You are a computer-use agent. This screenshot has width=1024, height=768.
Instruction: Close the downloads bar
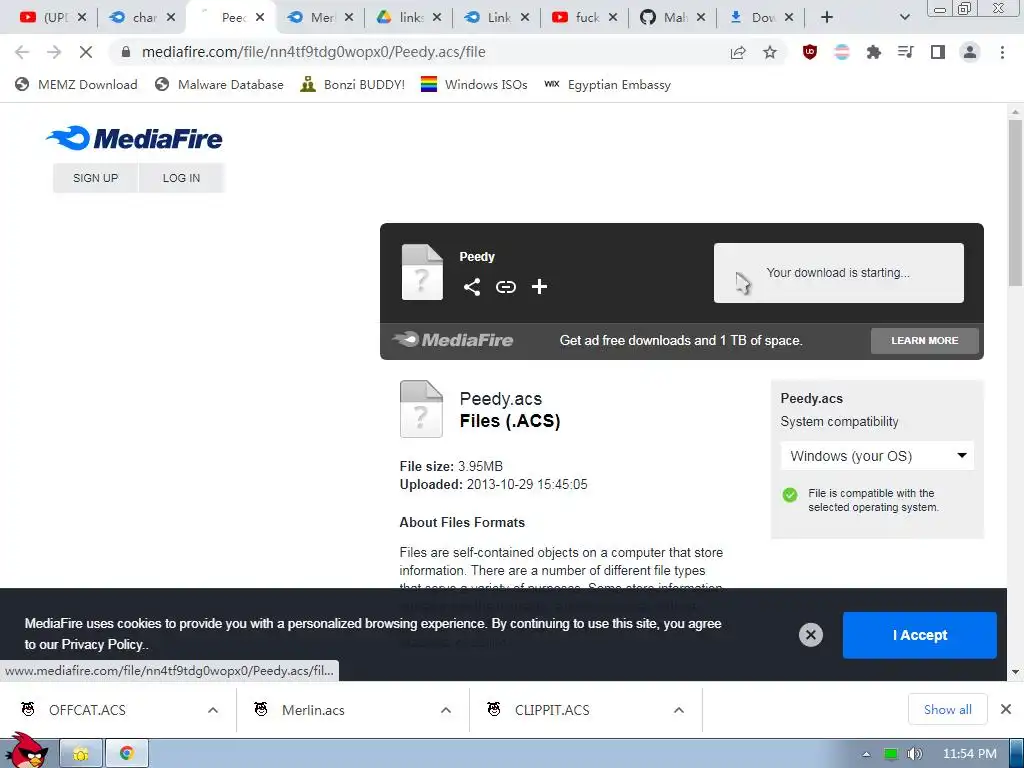[1006, 709]
